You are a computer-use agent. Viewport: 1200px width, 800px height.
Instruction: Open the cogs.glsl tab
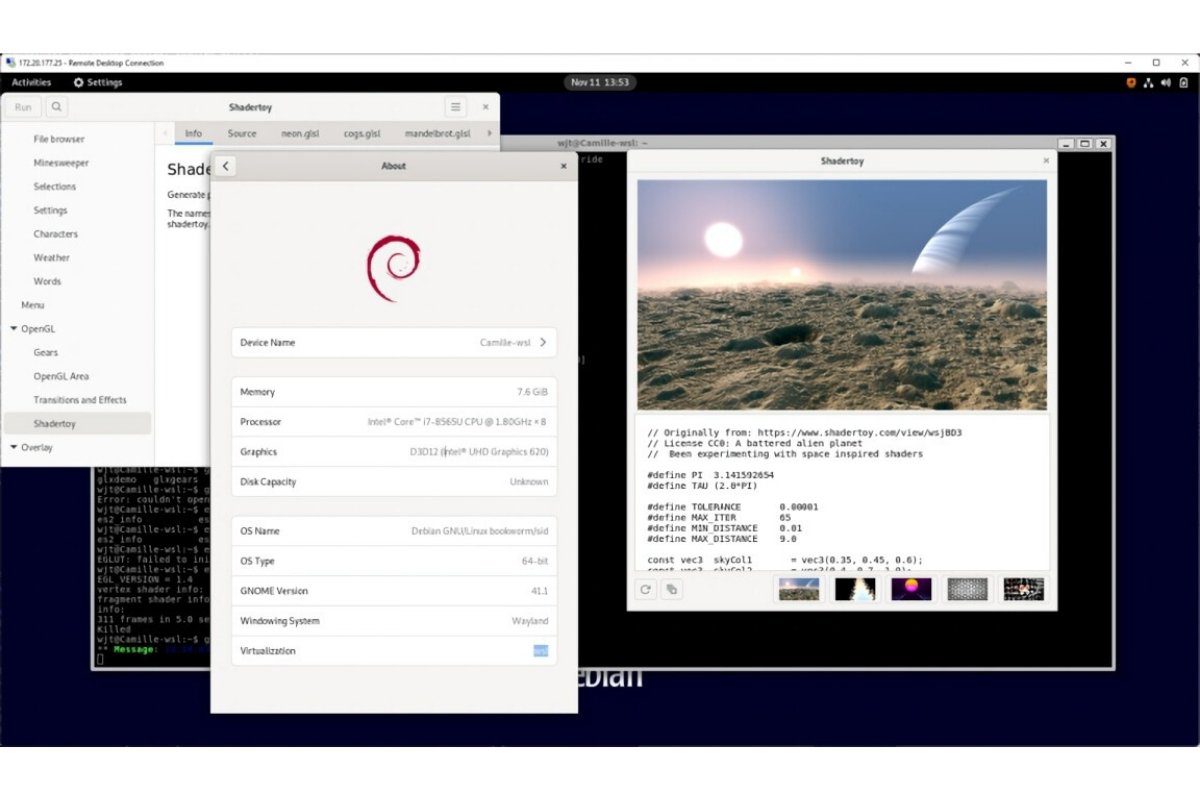(x=362, y=134)
